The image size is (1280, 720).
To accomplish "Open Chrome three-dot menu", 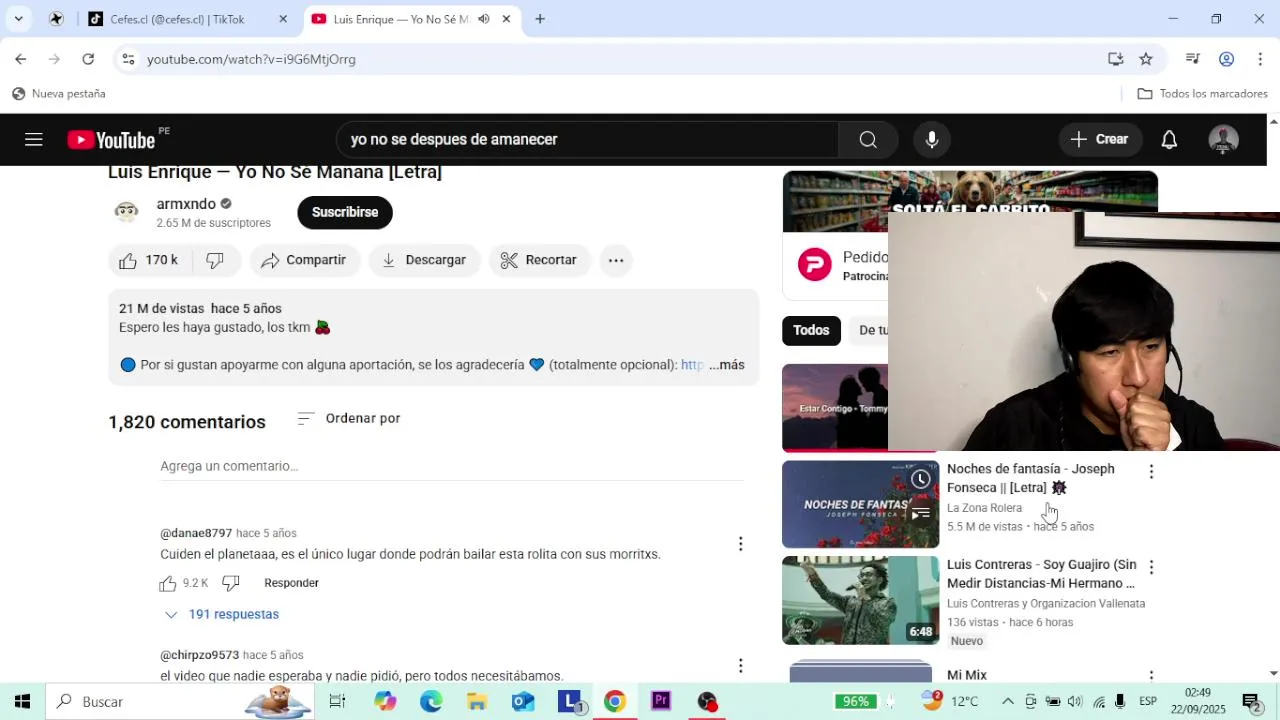I will [1260, 59].
